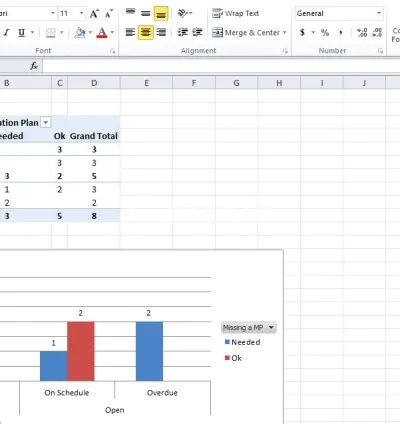
Task: Open the font size dropdown arrow
Action: [81, 13]
